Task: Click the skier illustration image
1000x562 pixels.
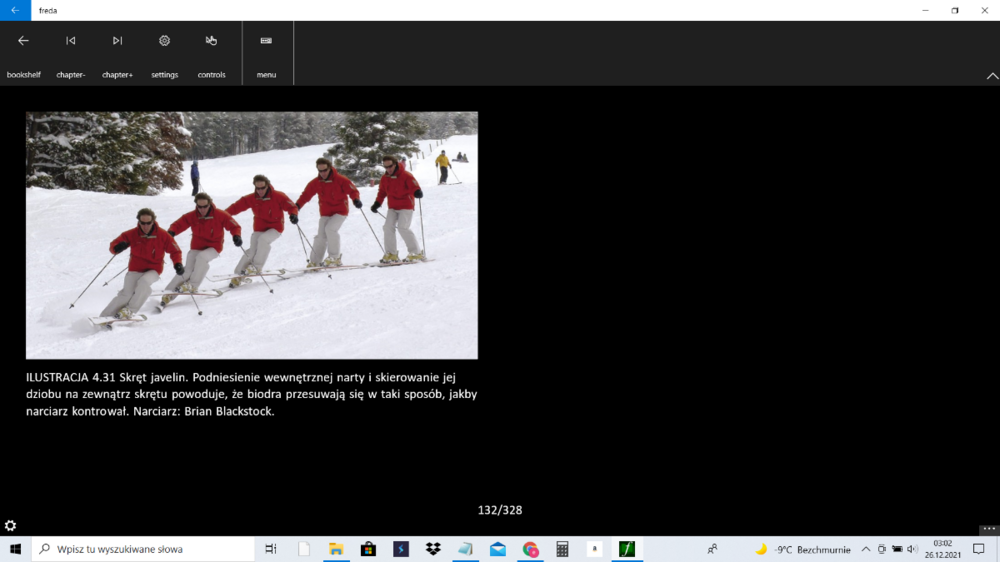Action: 251,235
